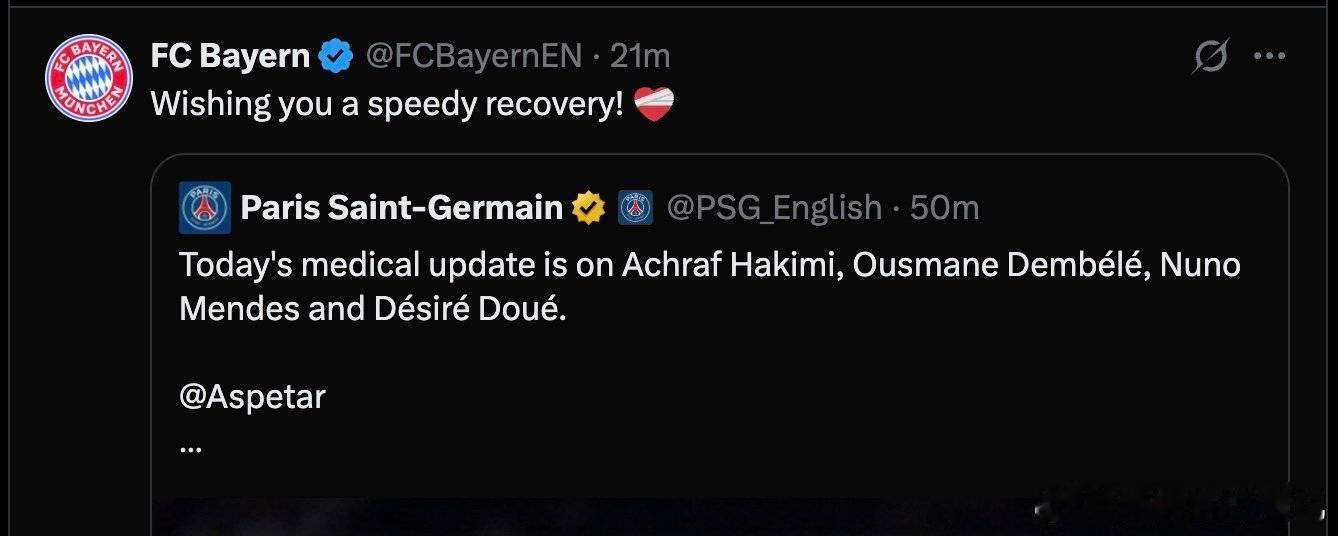Open the quoted tweet's media preview
The width and height of the screenshot is (1338, 536).
click(720, 516)
